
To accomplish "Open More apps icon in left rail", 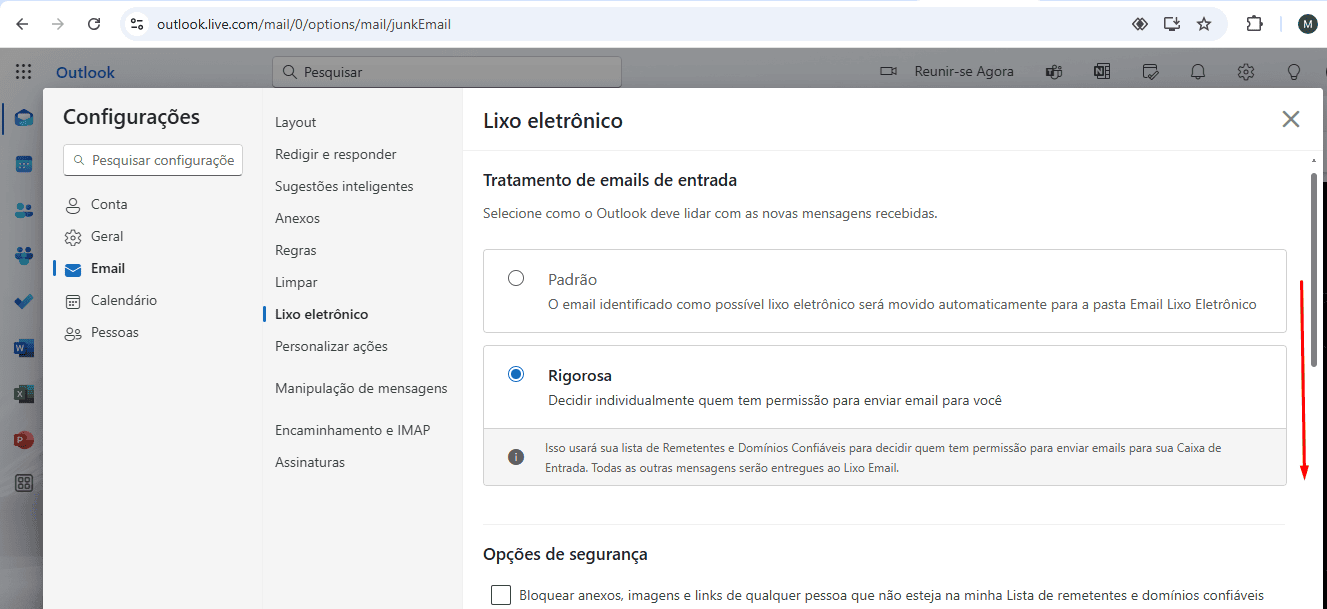I will (24, 484).
